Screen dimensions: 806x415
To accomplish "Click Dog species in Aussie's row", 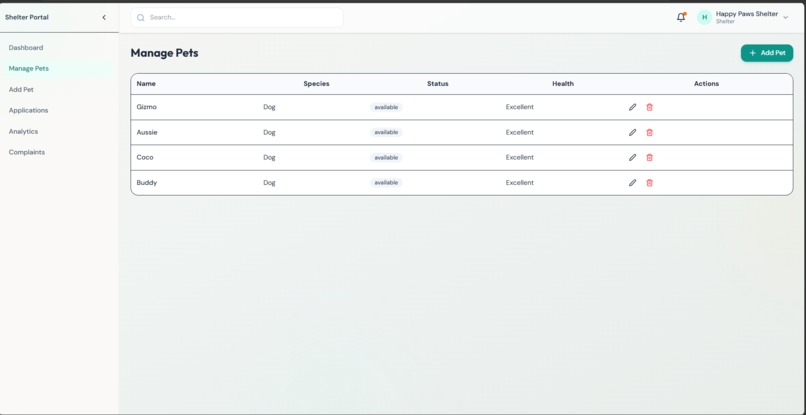I will pos(269,132).
